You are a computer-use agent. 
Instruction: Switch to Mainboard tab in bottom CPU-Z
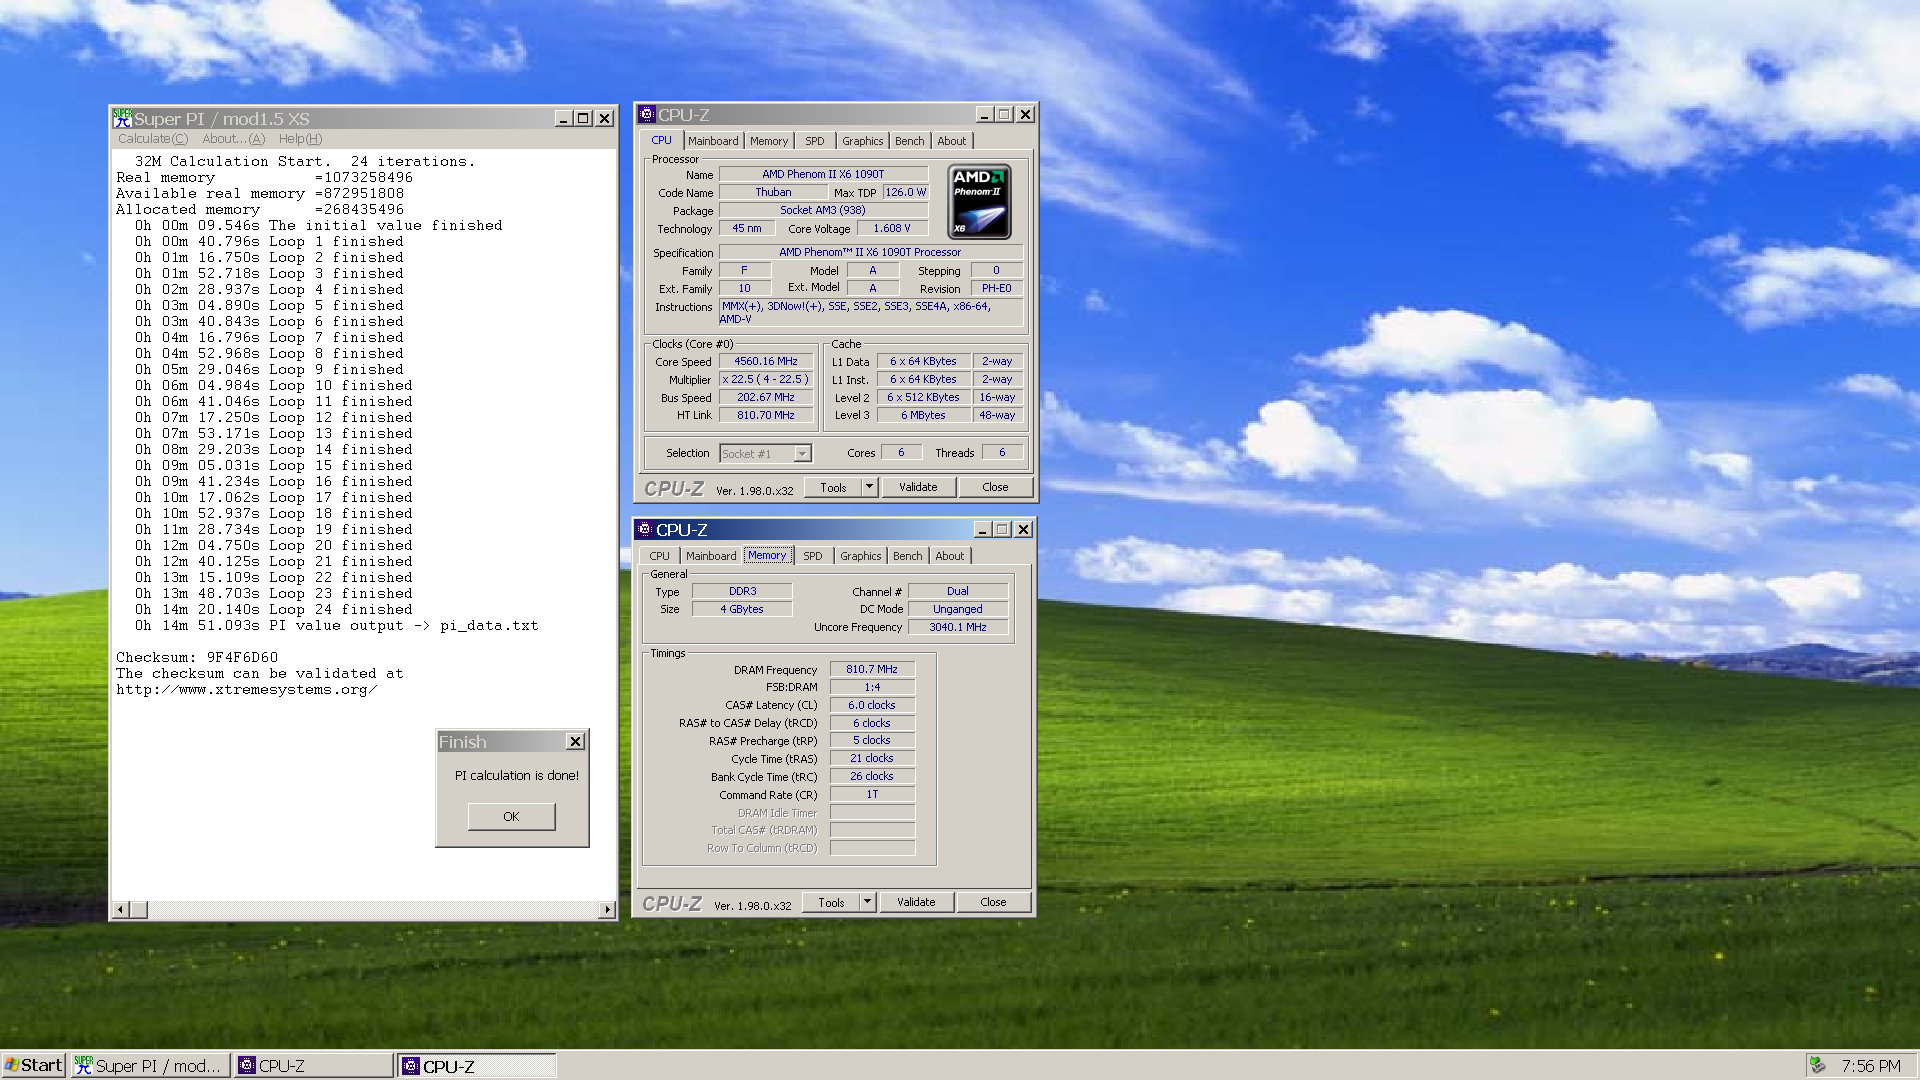pos(711,556)
